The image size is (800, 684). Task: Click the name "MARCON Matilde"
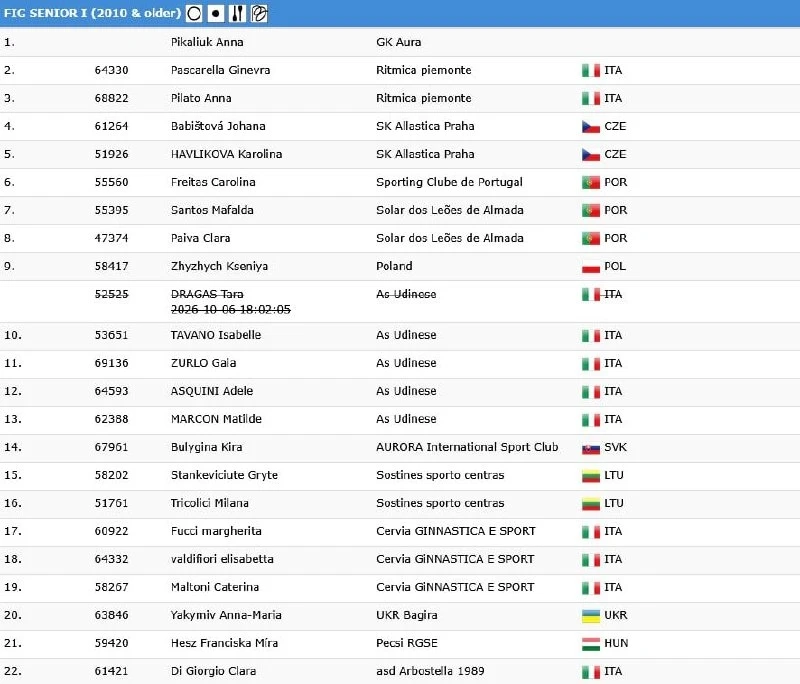(x=216, y=419)
